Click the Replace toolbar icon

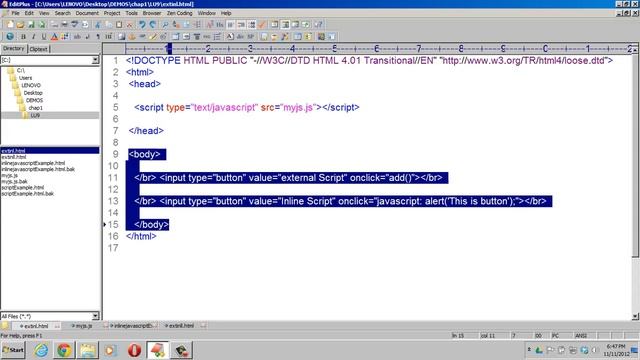pos(176,24)
